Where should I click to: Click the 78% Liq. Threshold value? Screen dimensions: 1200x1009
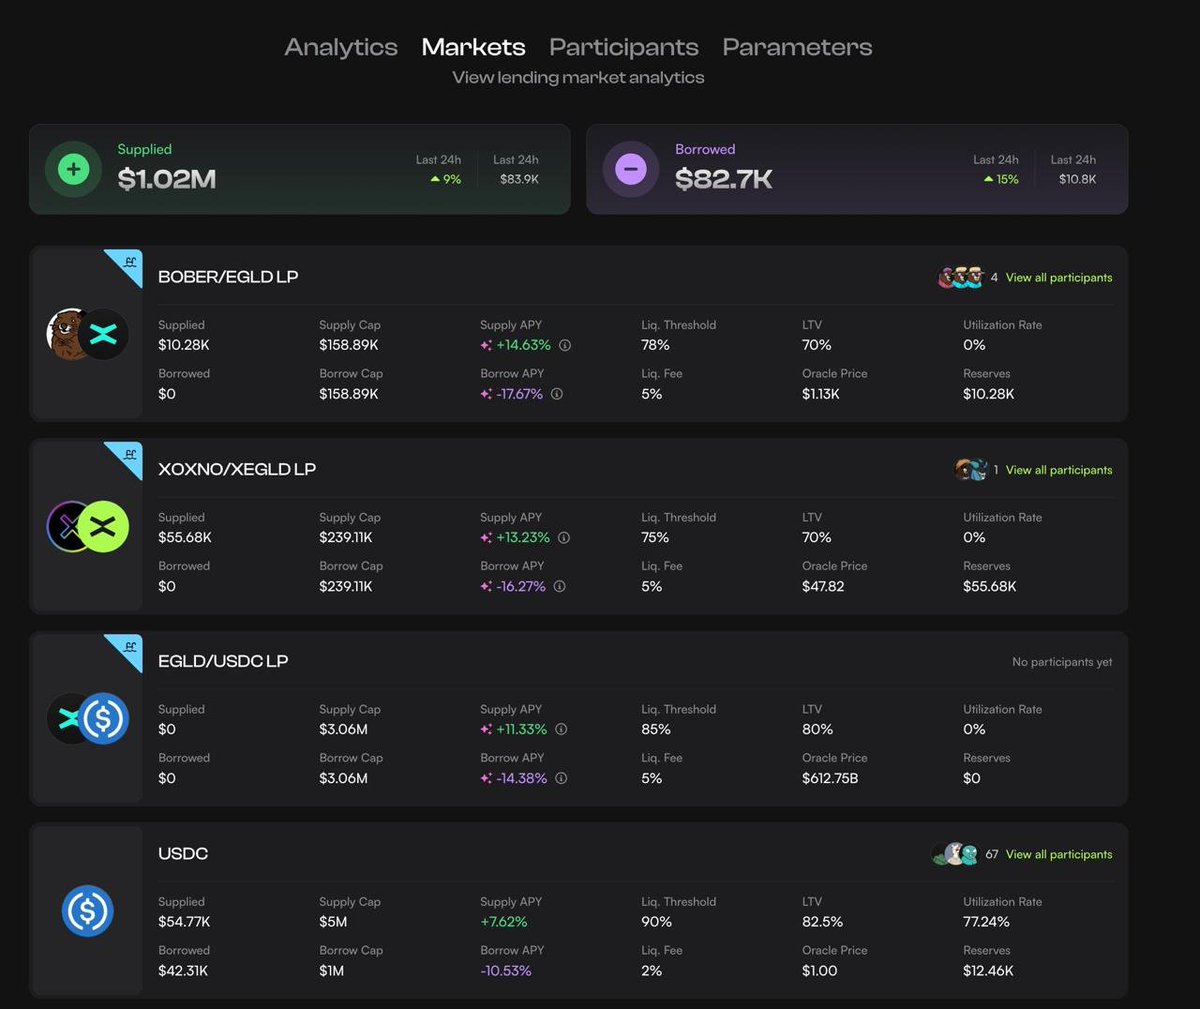pos(655,345)
